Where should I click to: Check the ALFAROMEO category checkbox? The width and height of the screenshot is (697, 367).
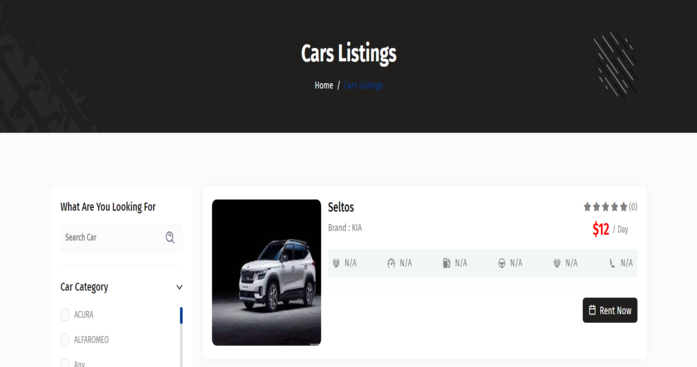tap(65, 340)
